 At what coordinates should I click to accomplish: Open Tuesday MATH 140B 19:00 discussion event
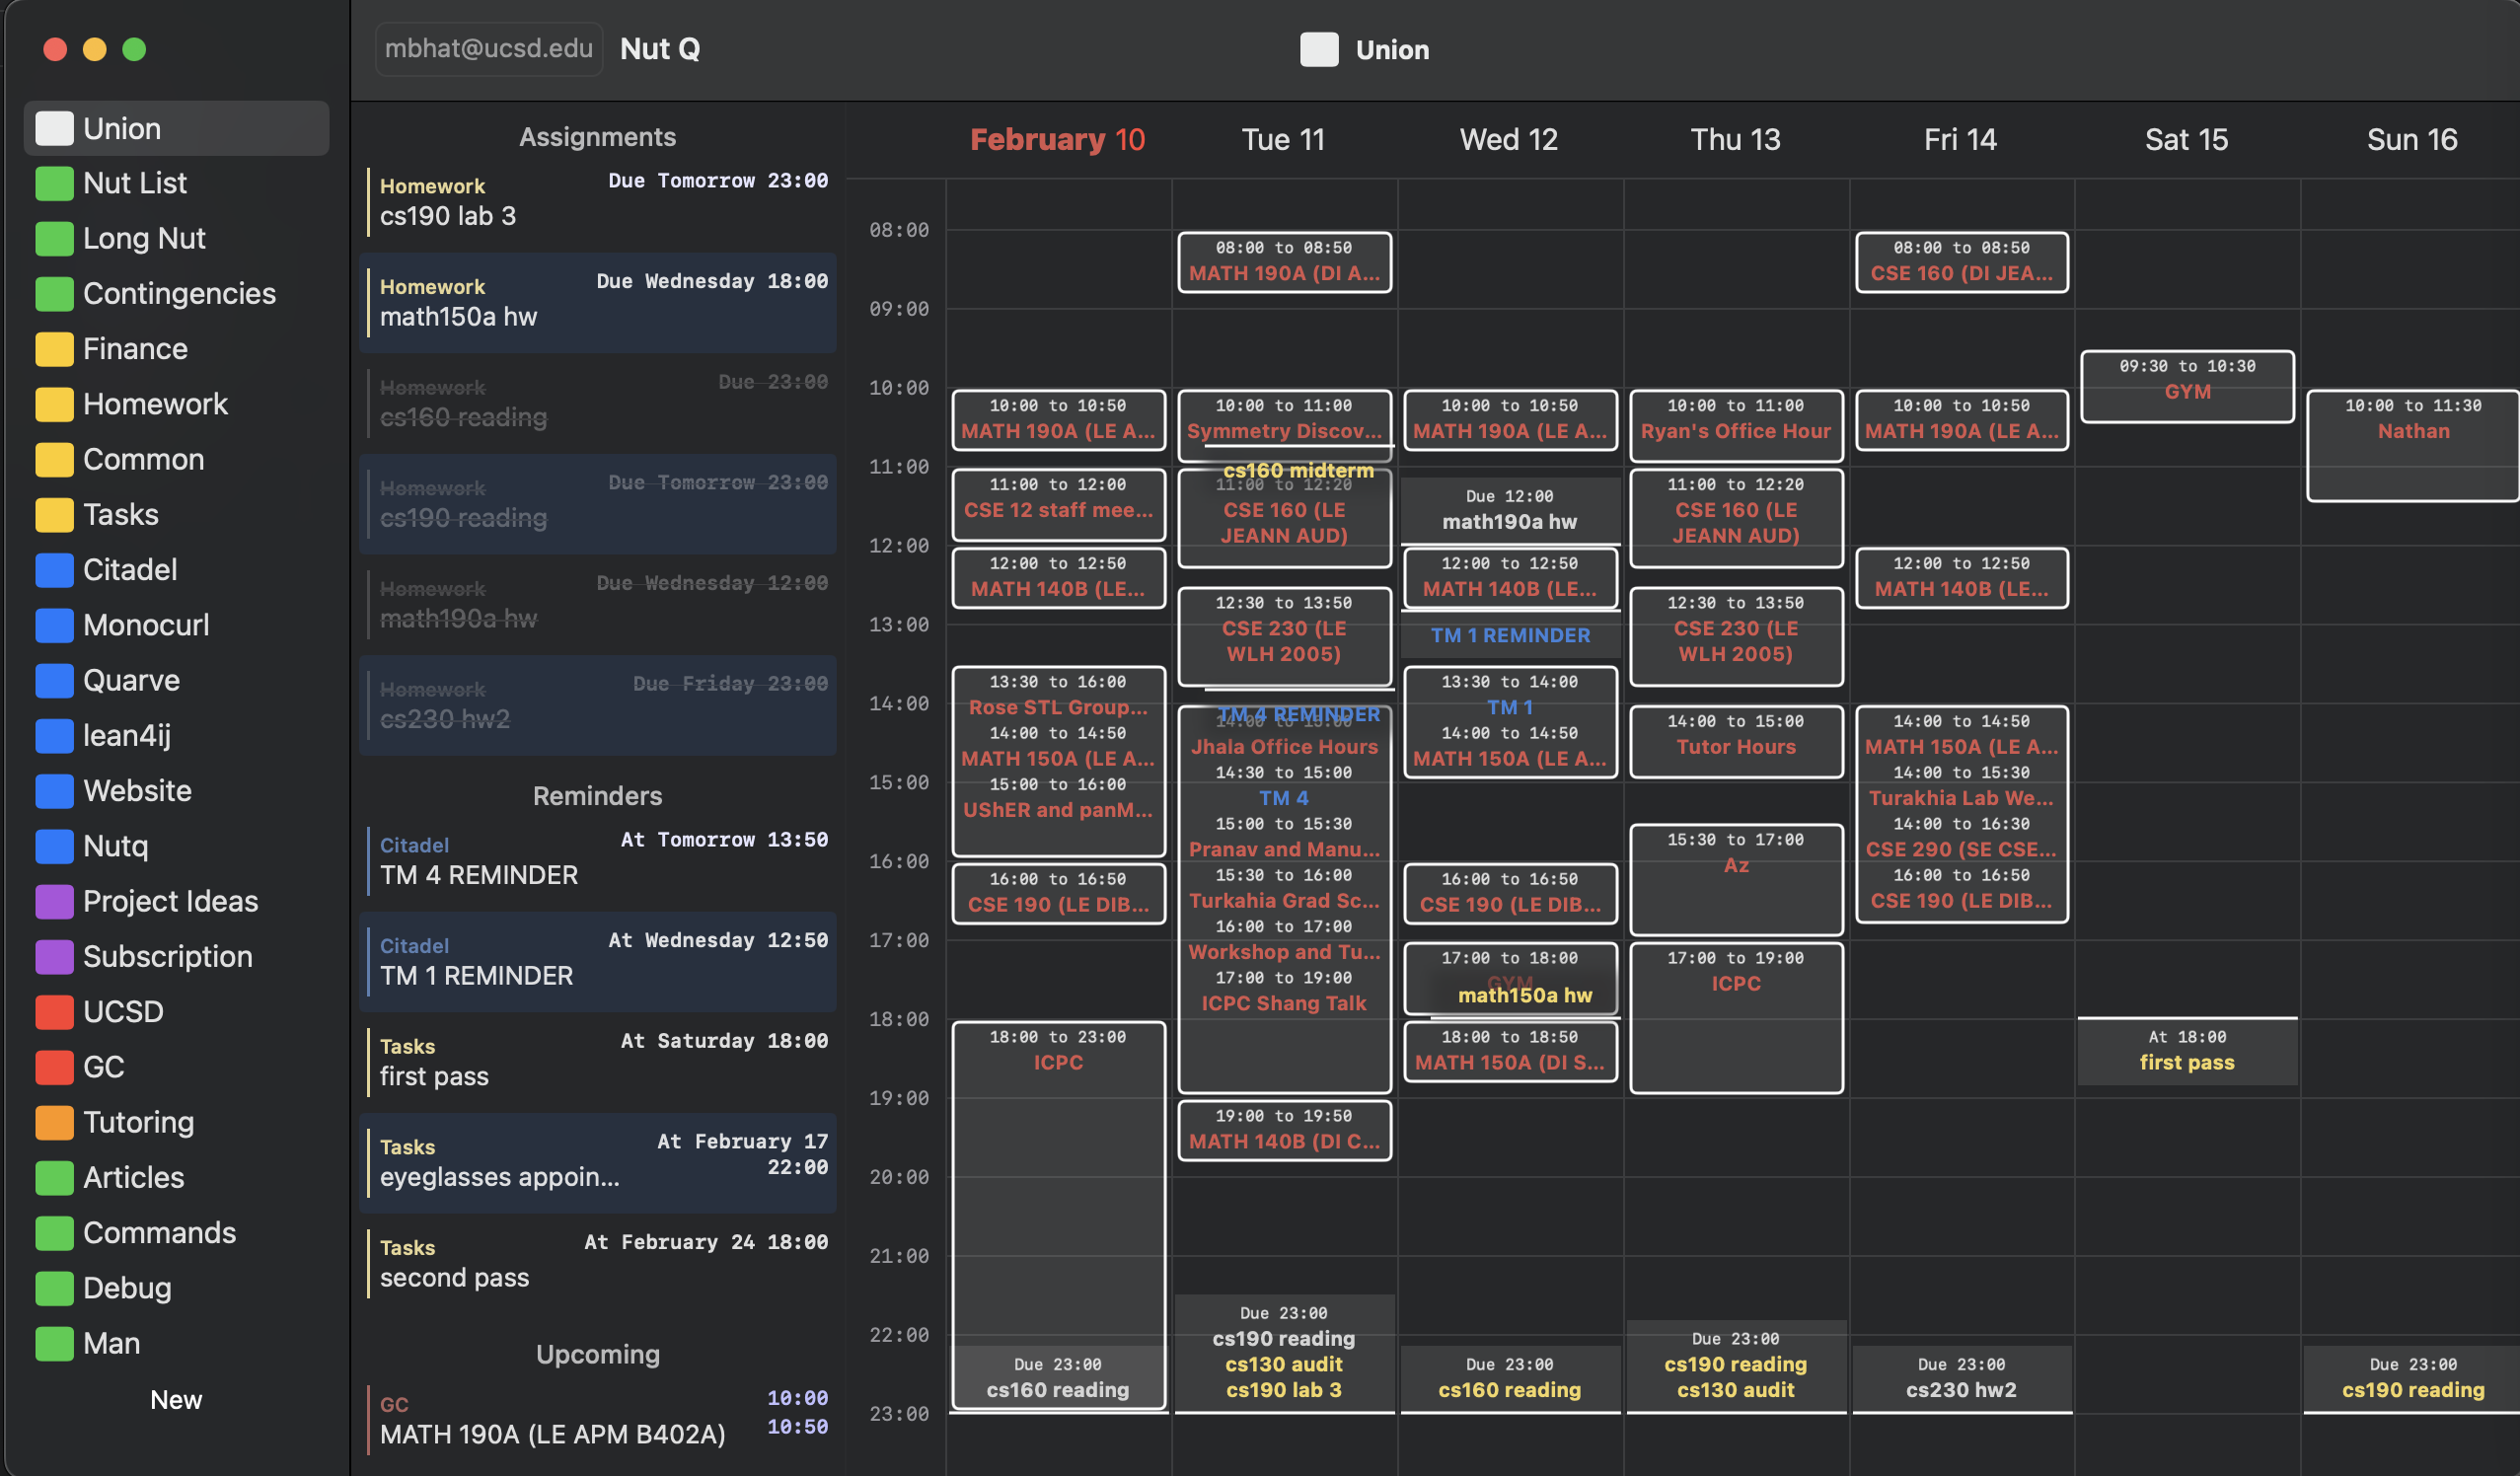click(1284, 1130)
